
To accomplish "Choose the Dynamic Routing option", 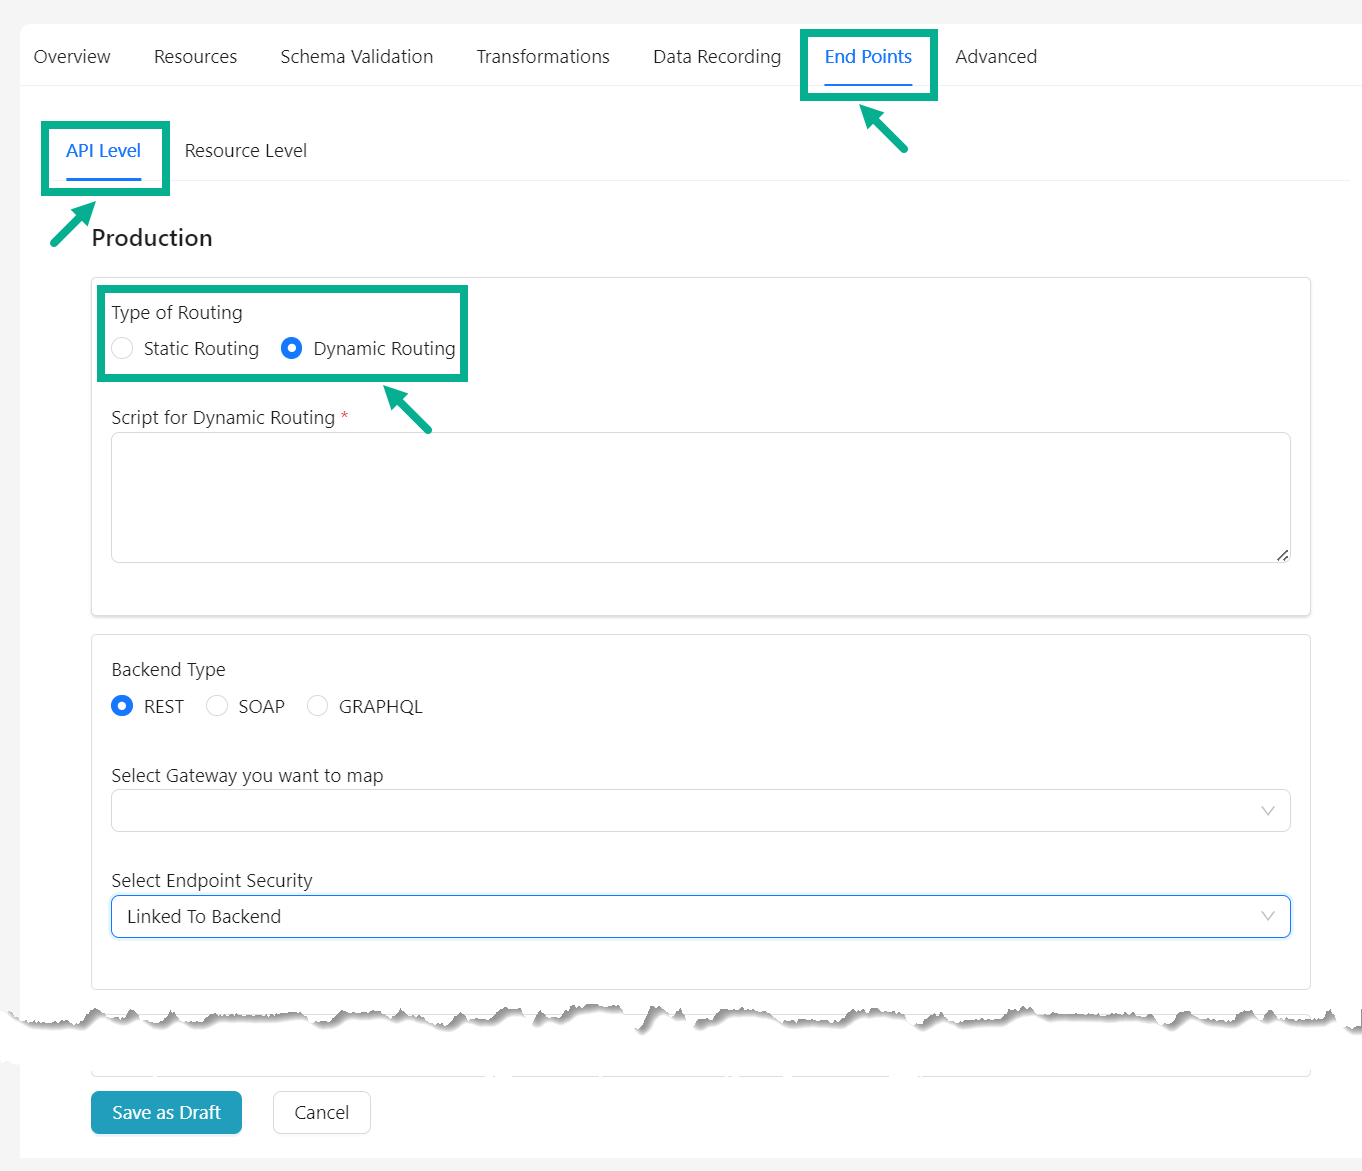I will pos(292,349).
